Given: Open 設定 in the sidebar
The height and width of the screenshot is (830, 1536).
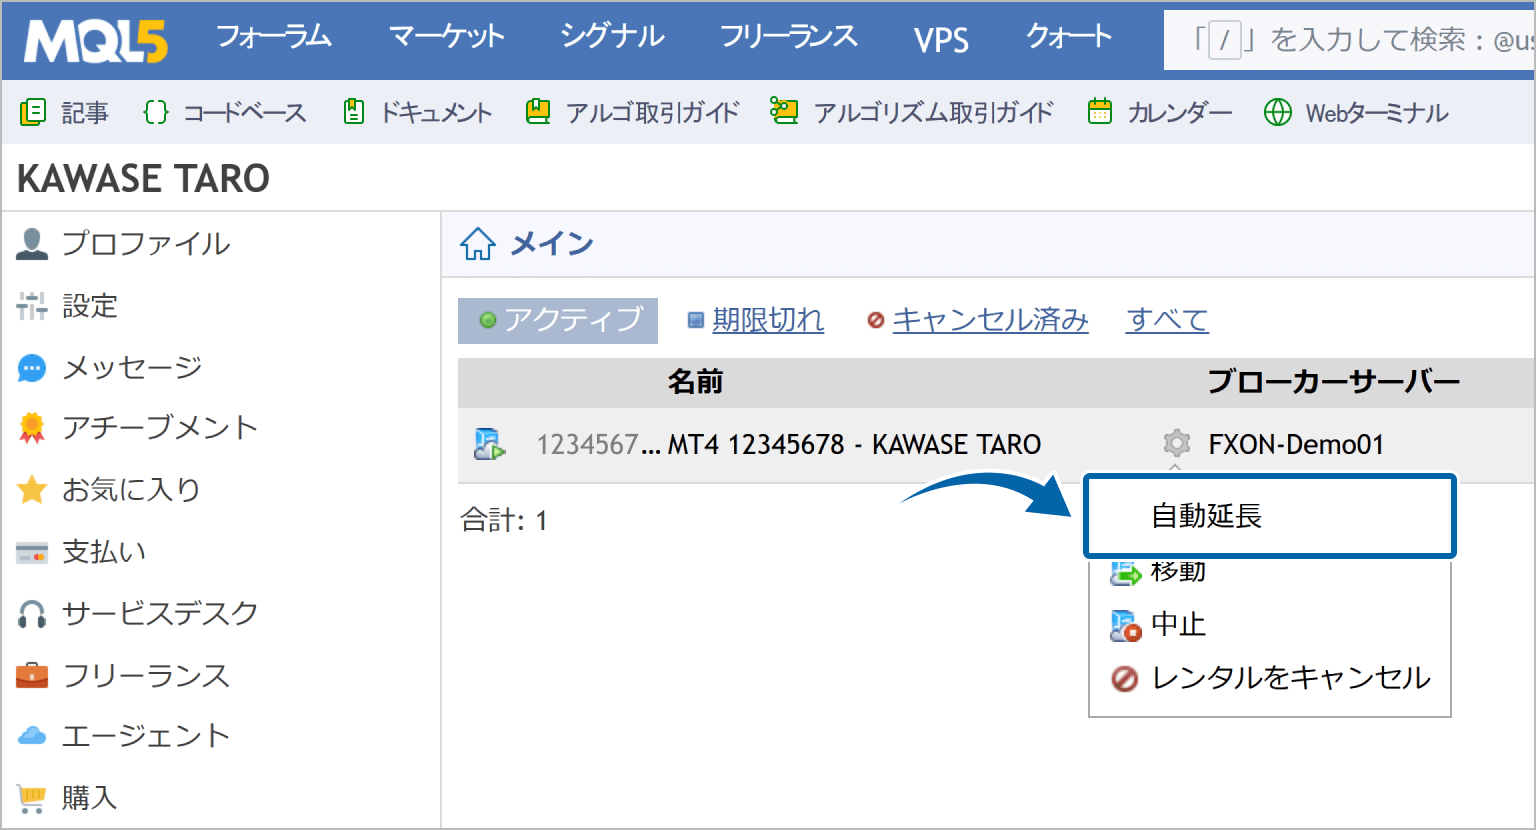Looking at the screenshot, I should (x=90, y=306).
